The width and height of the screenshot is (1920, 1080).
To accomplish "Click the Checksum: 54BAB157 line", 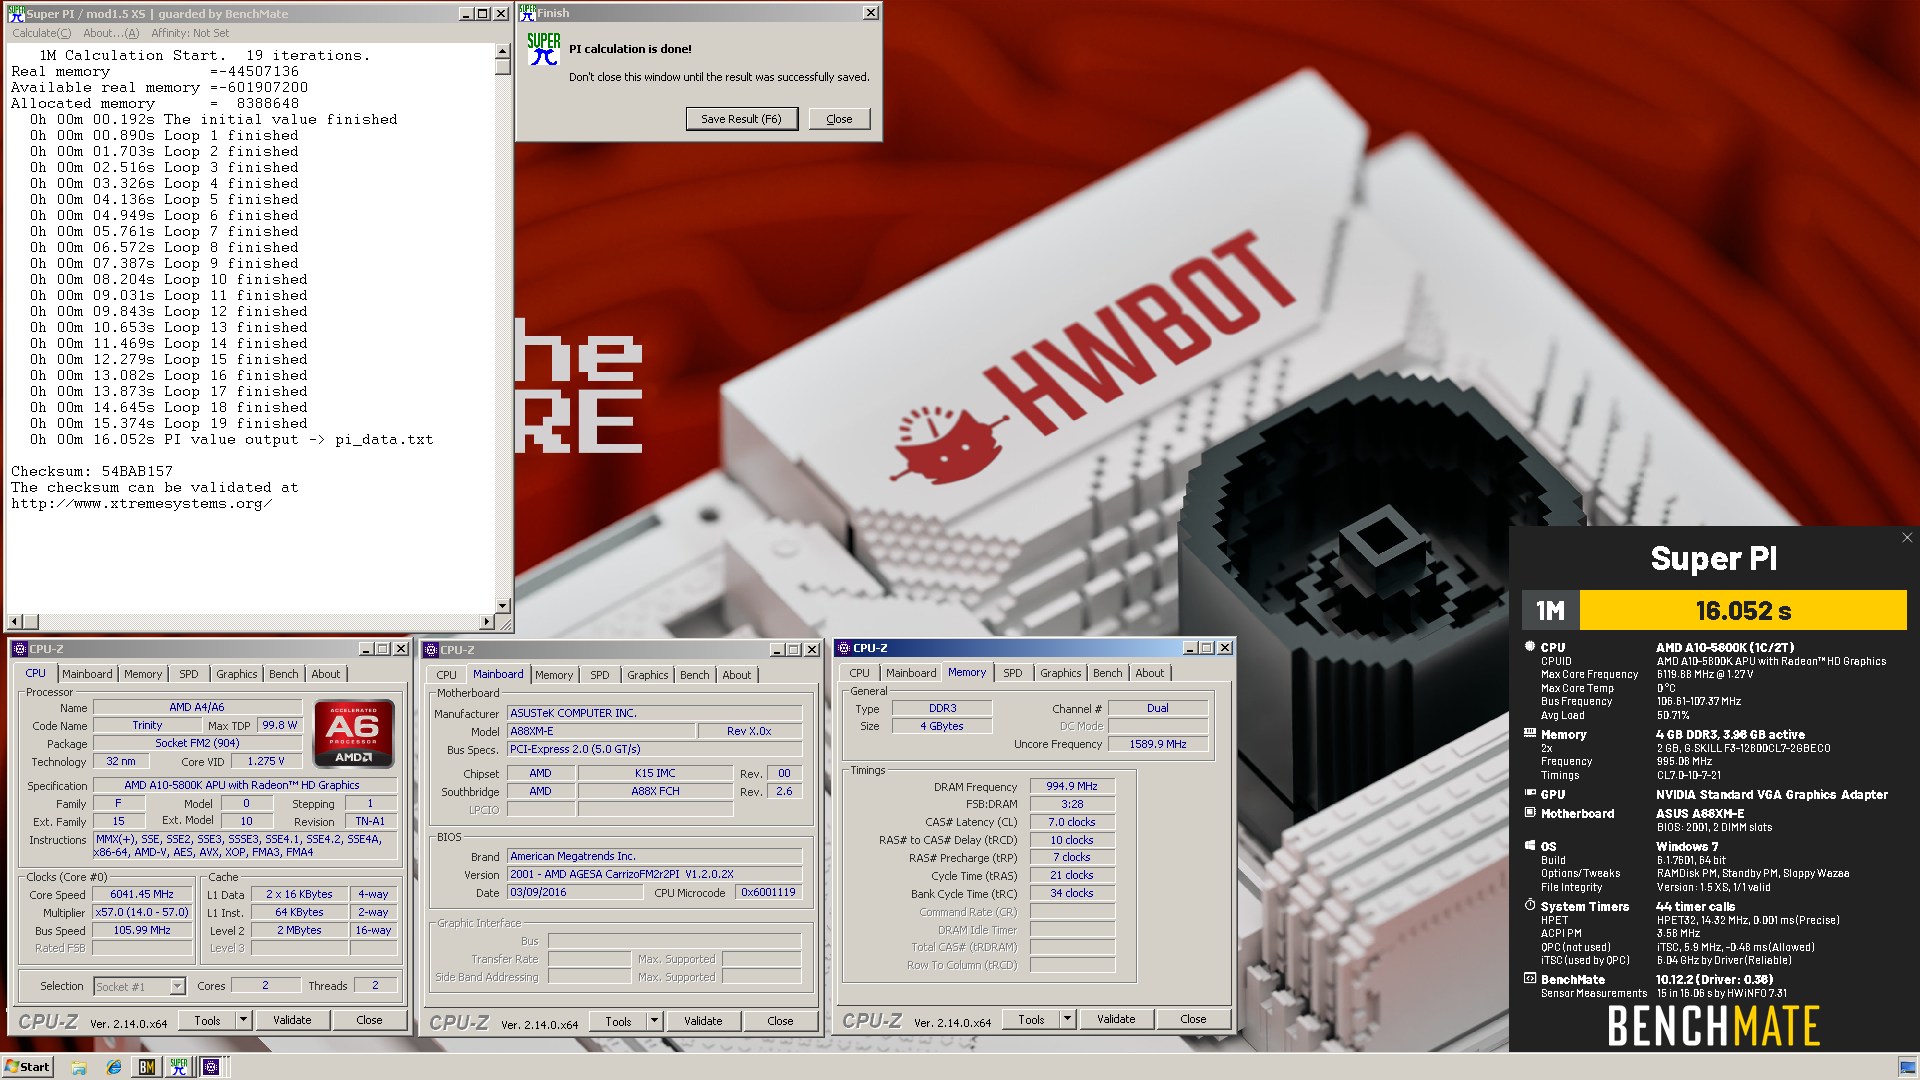I will (92, 471).
